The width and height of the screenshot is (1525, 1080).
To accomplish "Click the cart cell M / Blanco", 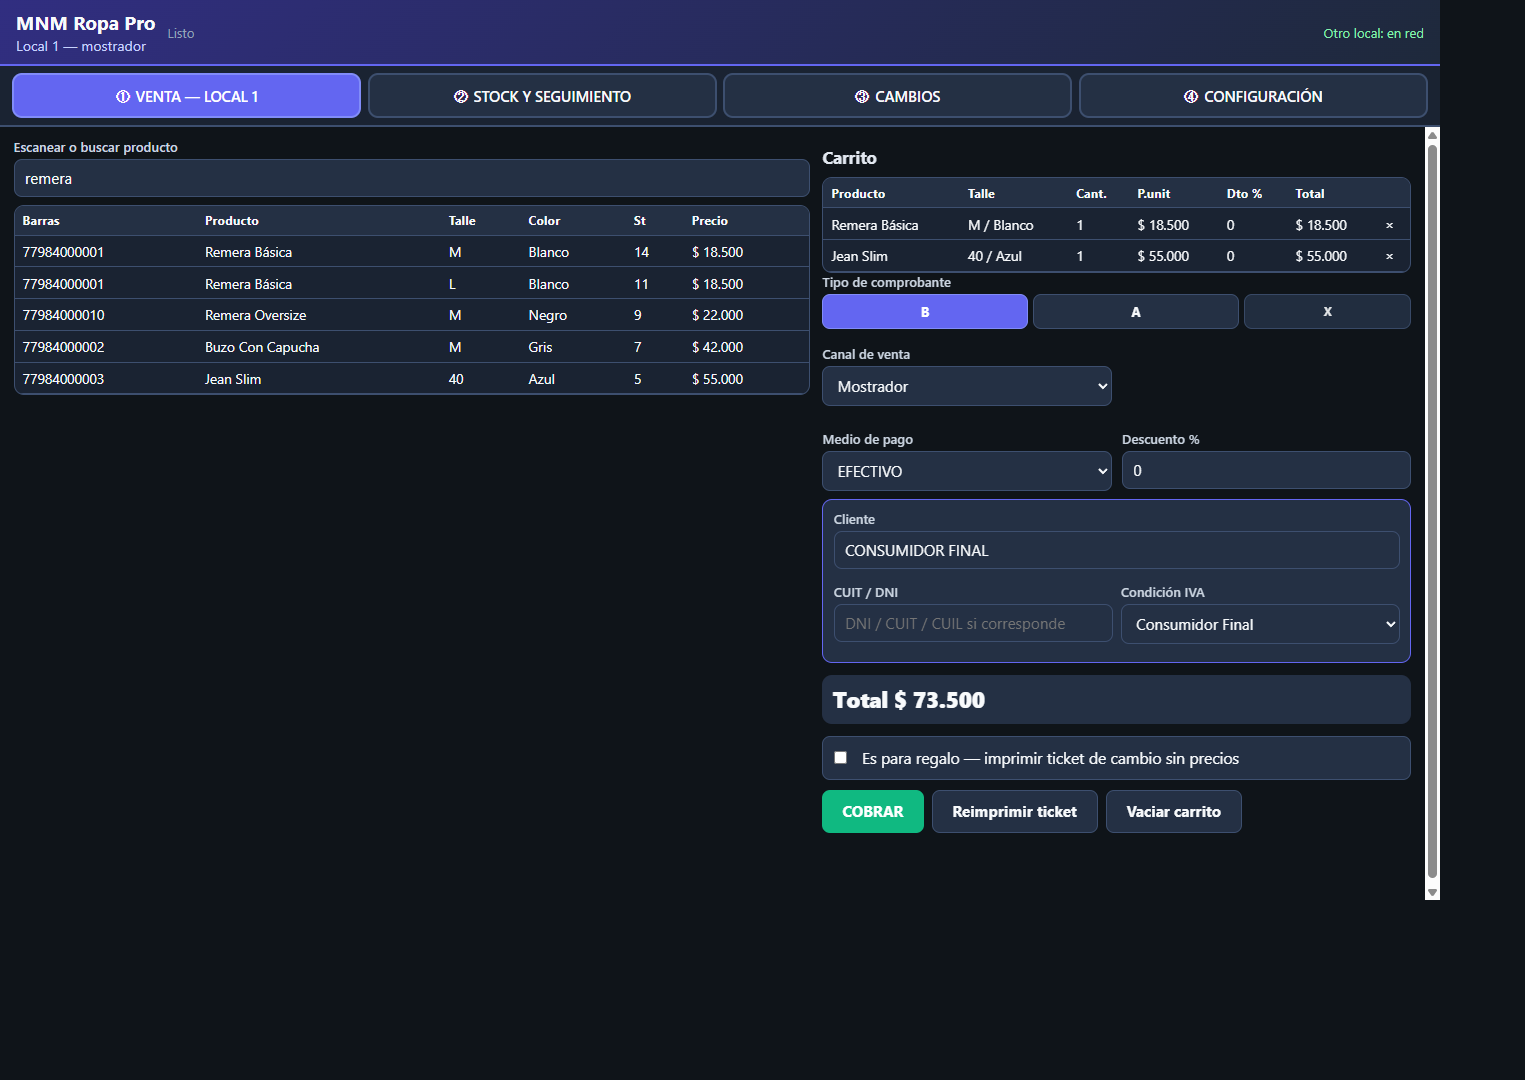I will point(1001,225).
